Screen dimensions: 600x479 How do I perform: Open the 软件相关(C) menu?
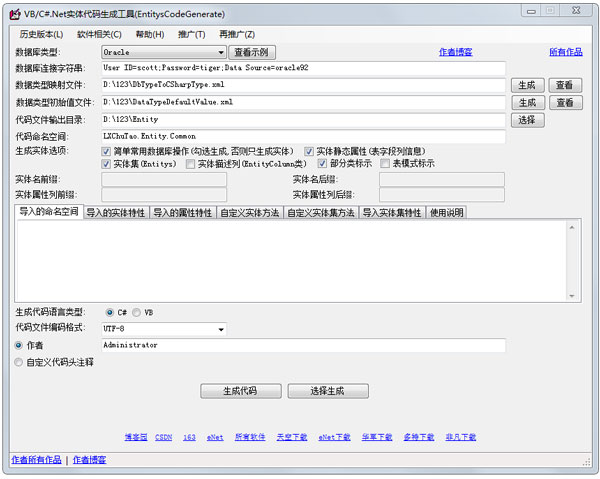tap(99, 34)
